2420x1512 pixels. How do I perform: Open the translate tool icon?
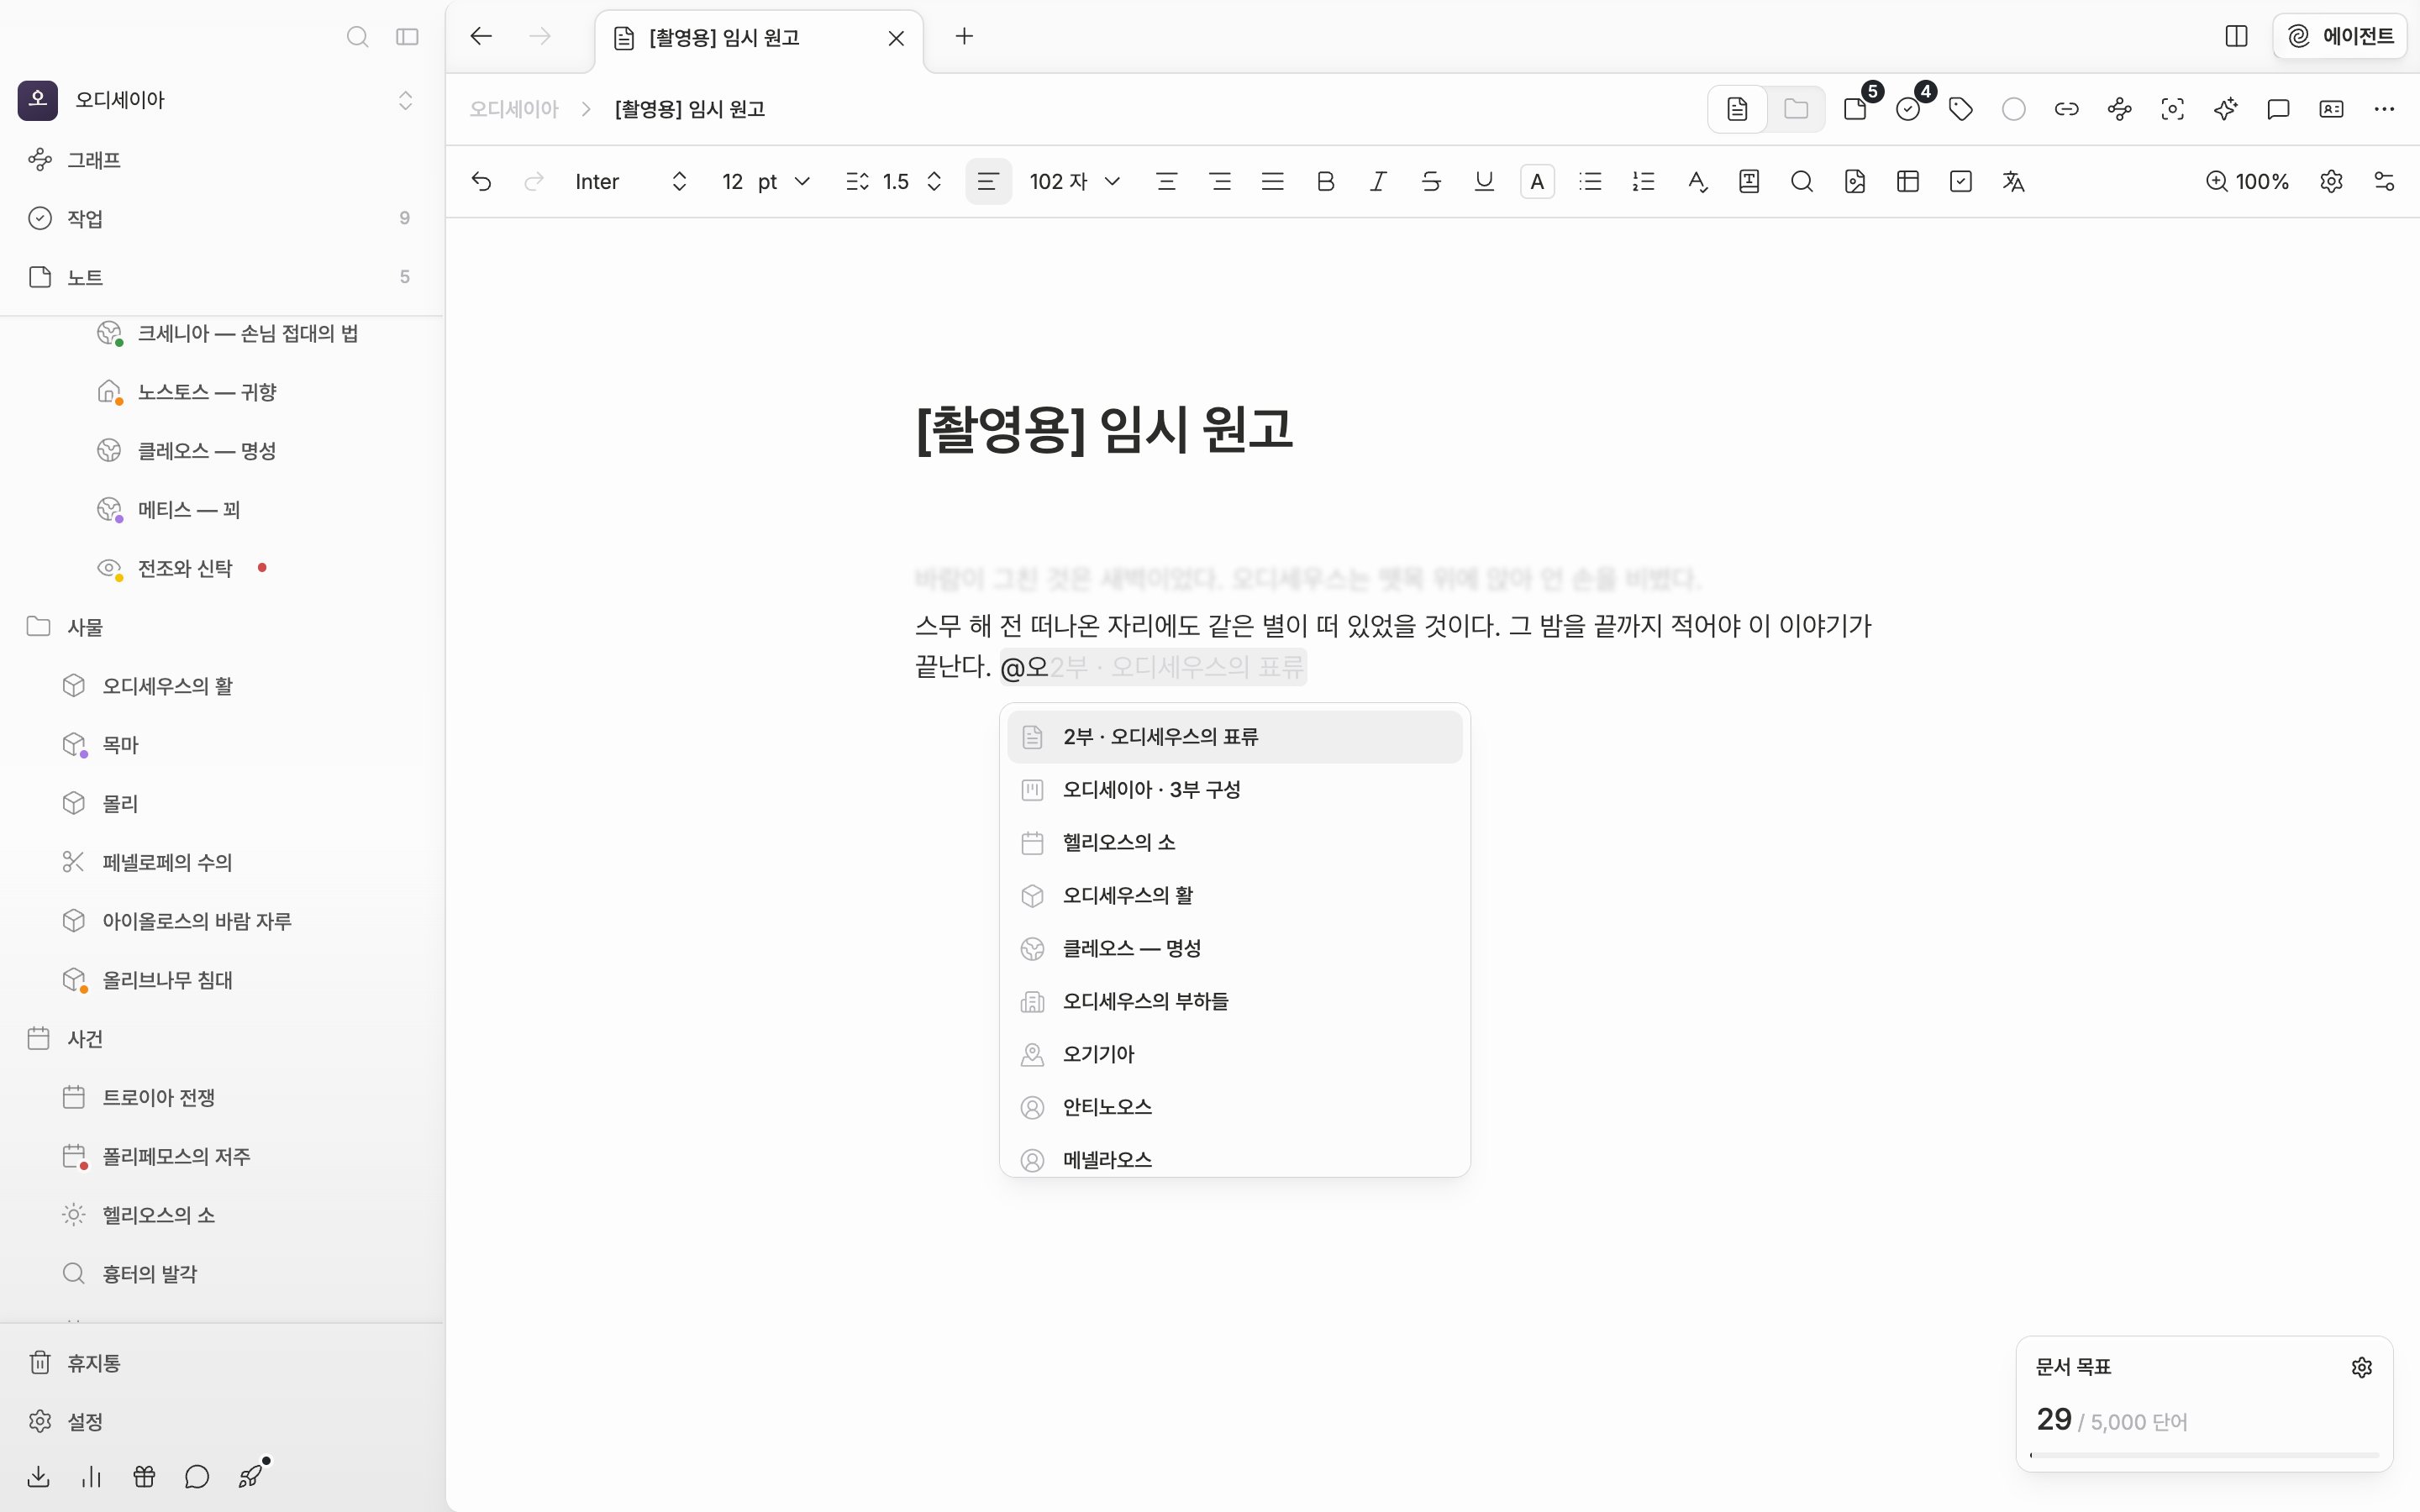pyautogui.click(x=2014, y=181)
